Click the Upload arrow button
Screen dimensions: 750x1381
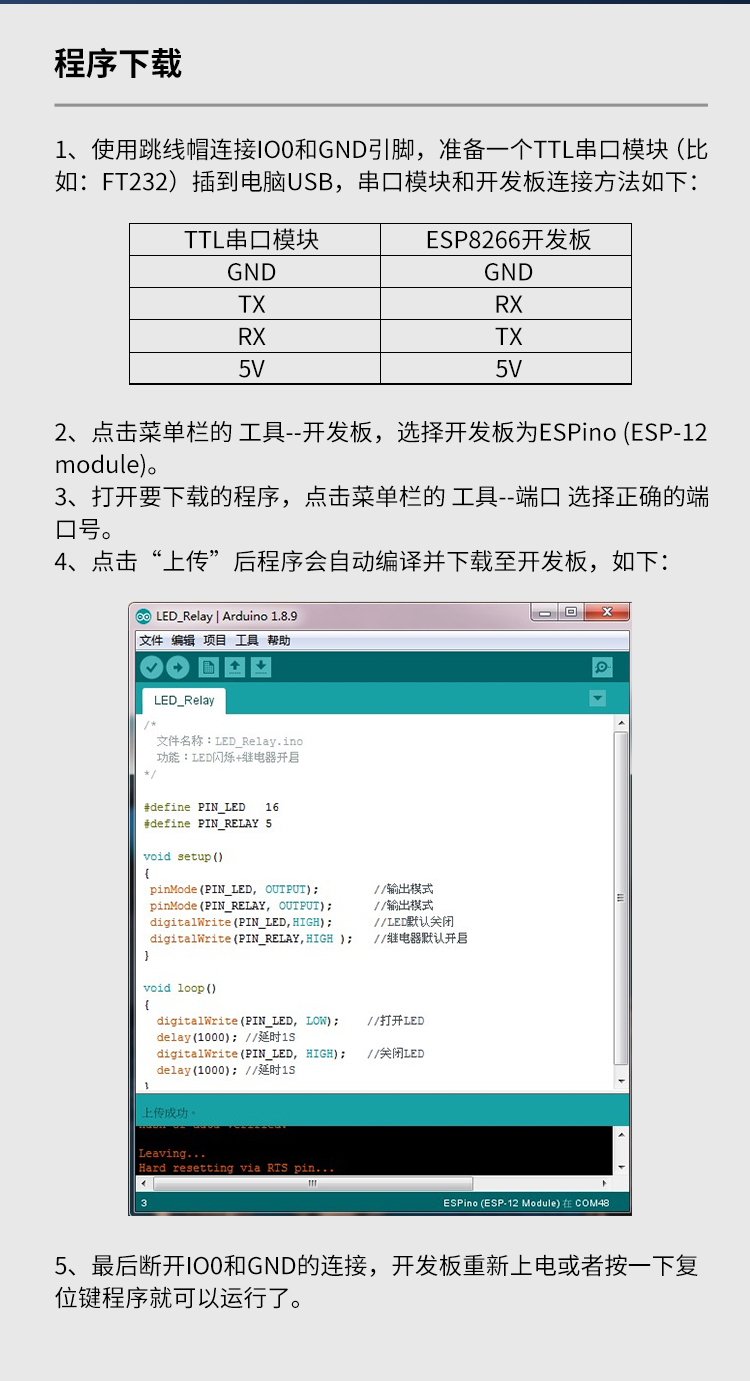coord(178,668)
